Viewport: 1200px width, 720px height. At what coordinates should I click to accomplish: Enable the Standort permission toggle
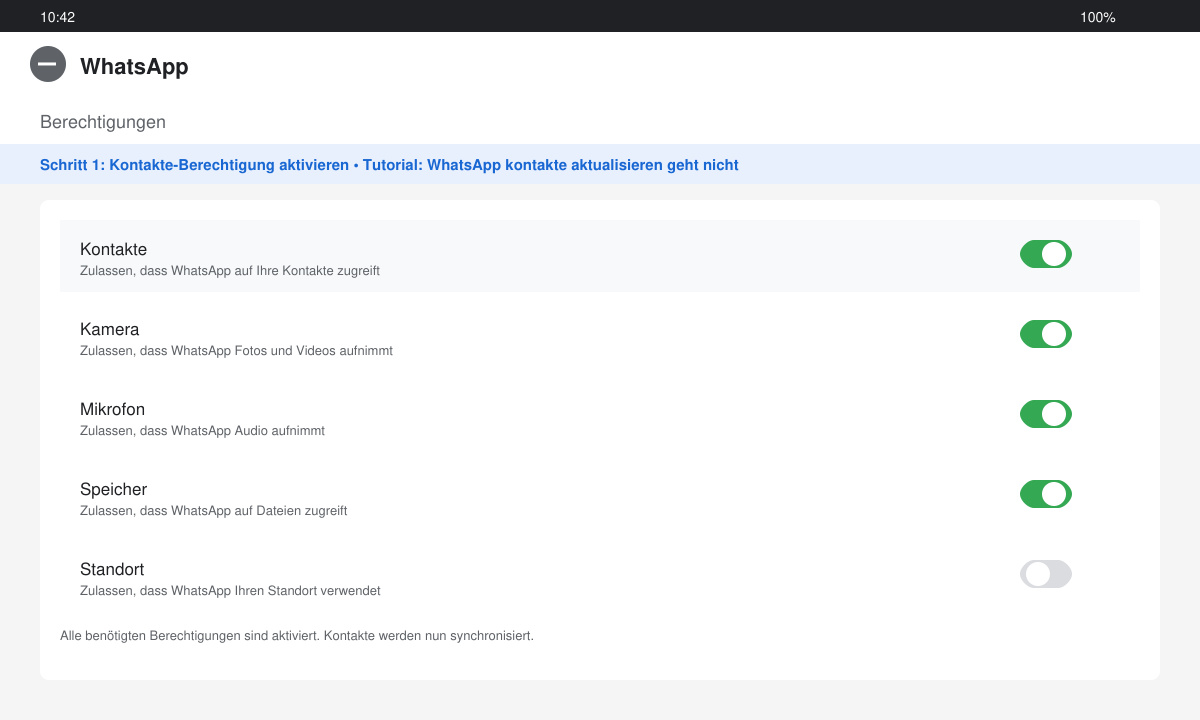point(1046,574)
